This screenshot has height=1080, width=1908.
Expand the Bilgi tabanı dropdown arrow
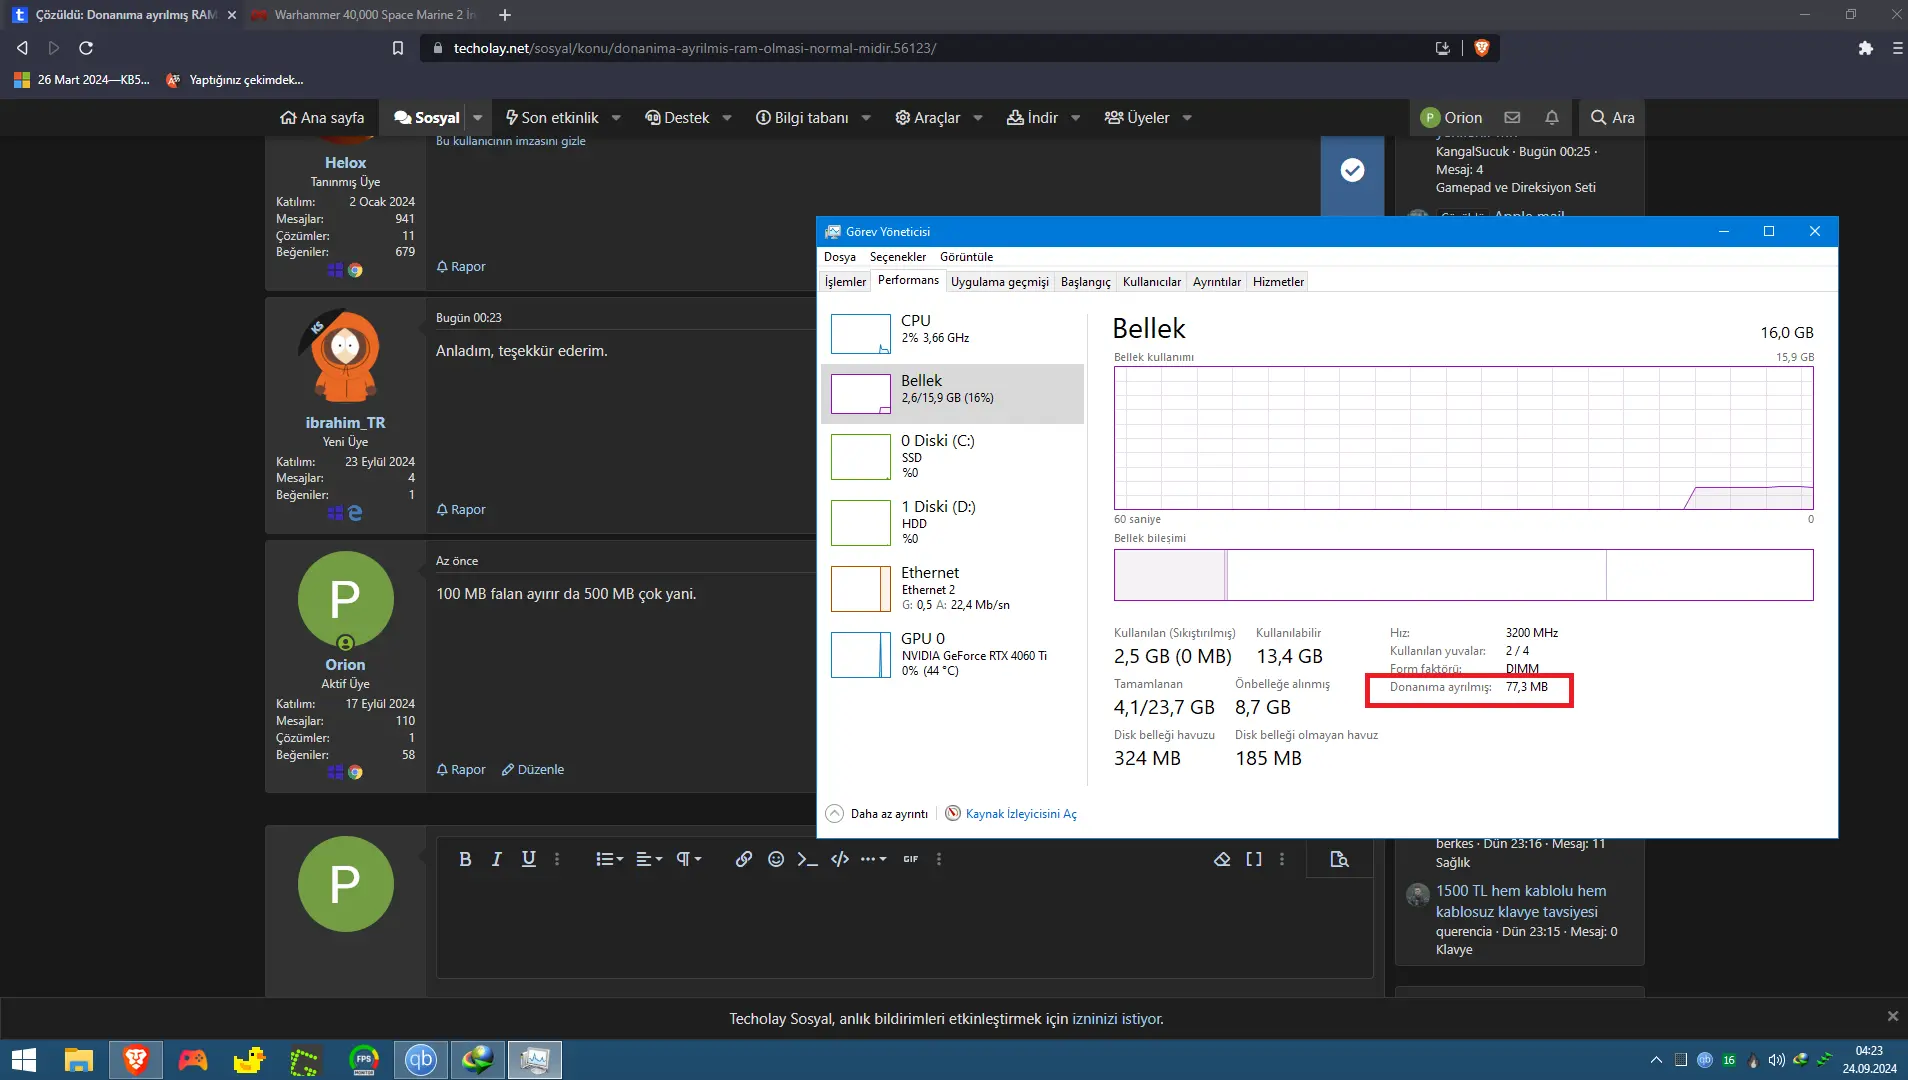click(x=866, y=118)
